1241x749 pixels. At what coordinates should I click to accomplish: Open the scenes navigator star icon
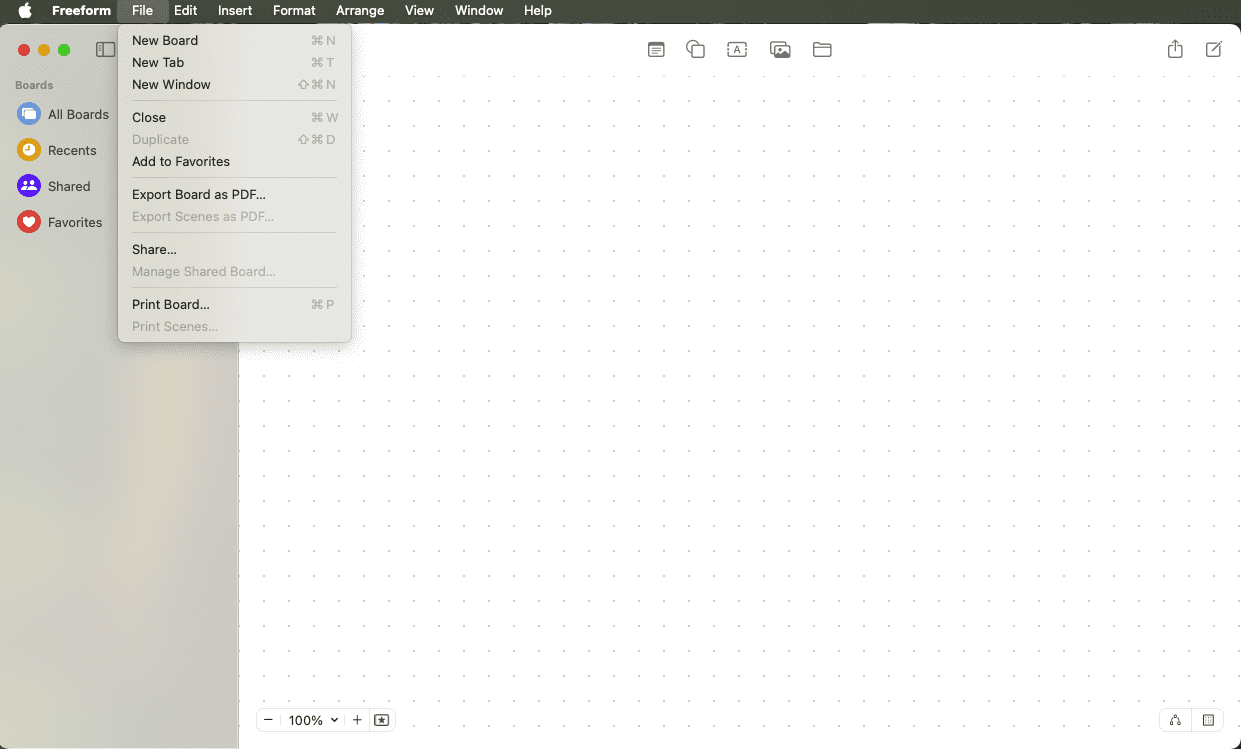(381, 720)
